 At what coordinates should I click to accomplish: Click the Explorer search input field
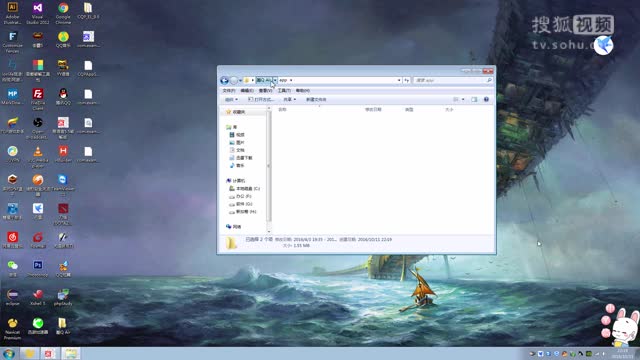pyautogui.click(x=453, y=80)
